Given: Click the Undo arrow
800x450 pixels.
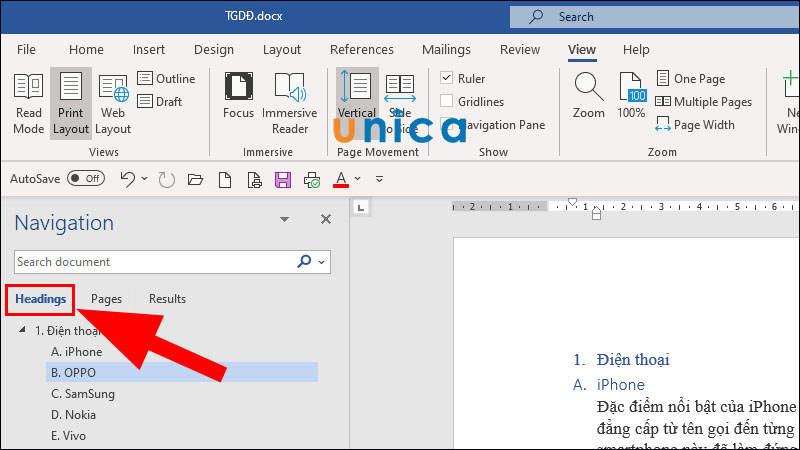Looking at the screenshot, I should click(127, 179).
